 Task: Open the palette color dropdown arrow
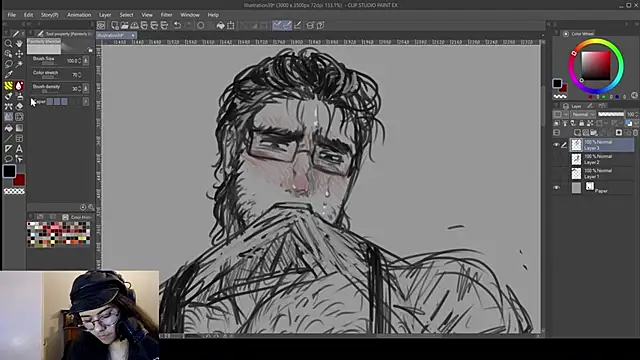tap(565, 114)
